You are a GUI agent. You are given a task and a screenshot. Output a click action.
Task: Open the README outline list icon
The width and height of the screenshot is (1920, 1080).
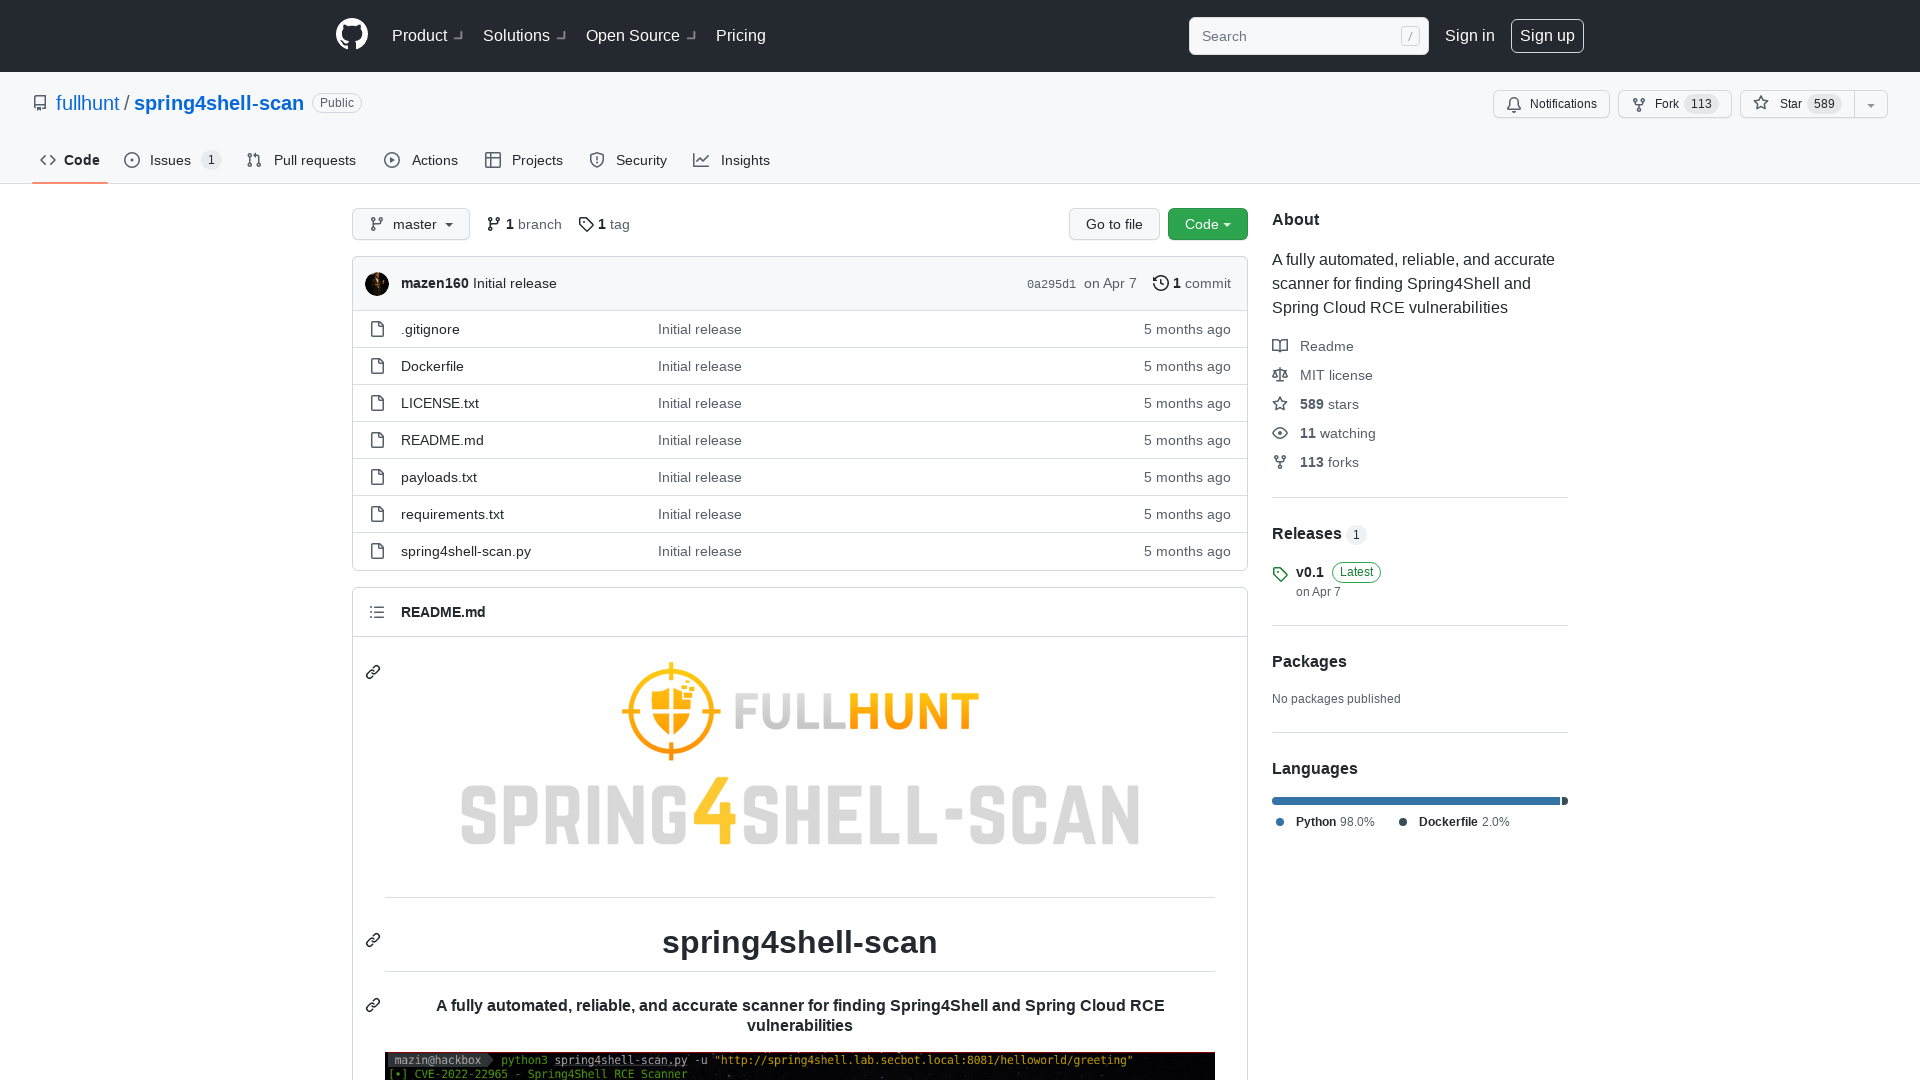pos(377,612)
